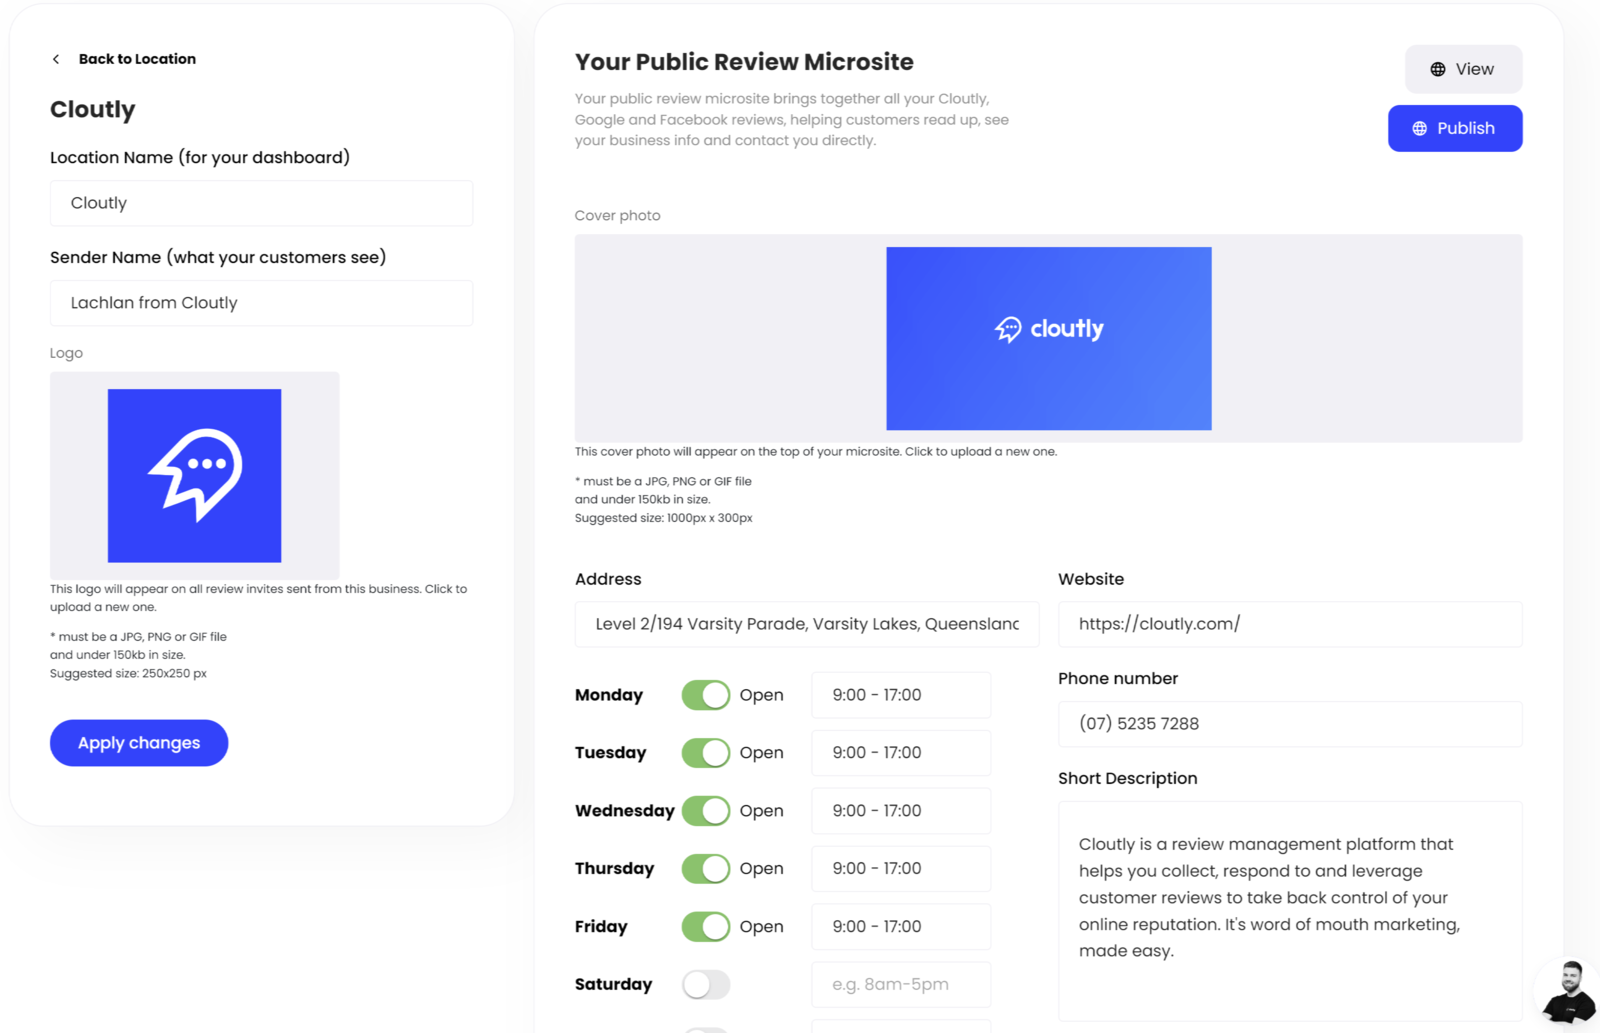Image resolution: width=1600 pixels, height=1033 pixels.
Task: Click the Website URL field
Action: [1289, 624]
